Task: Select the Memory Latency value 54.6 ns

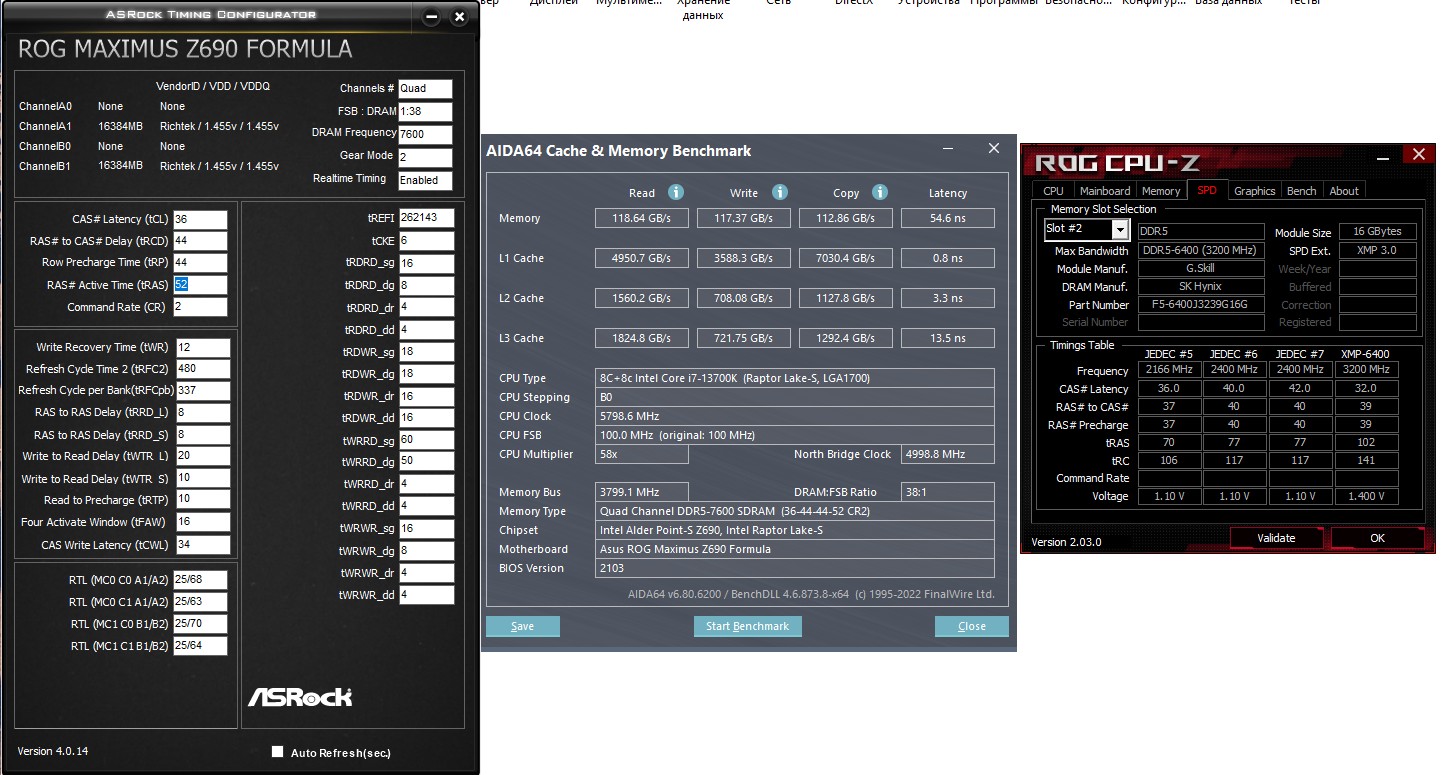Action: tap(948, 218)
